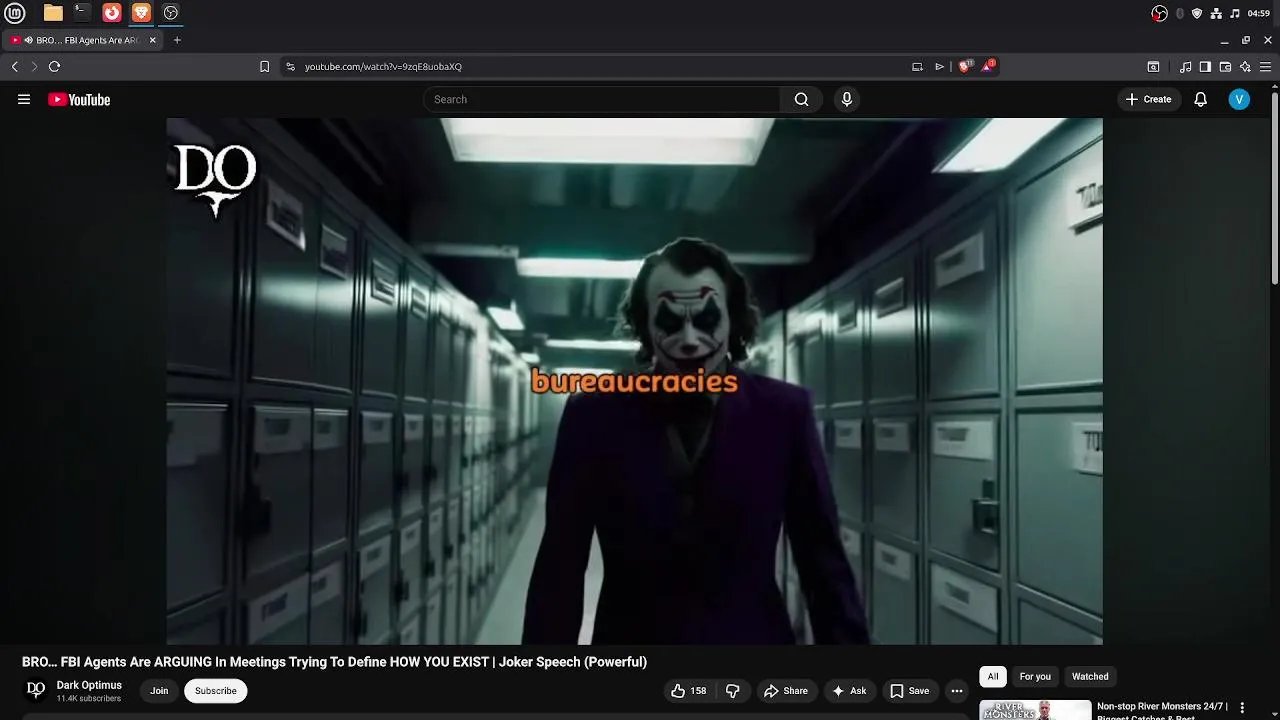
Task: Open the Ask AI button
Action: click(849, 690)
